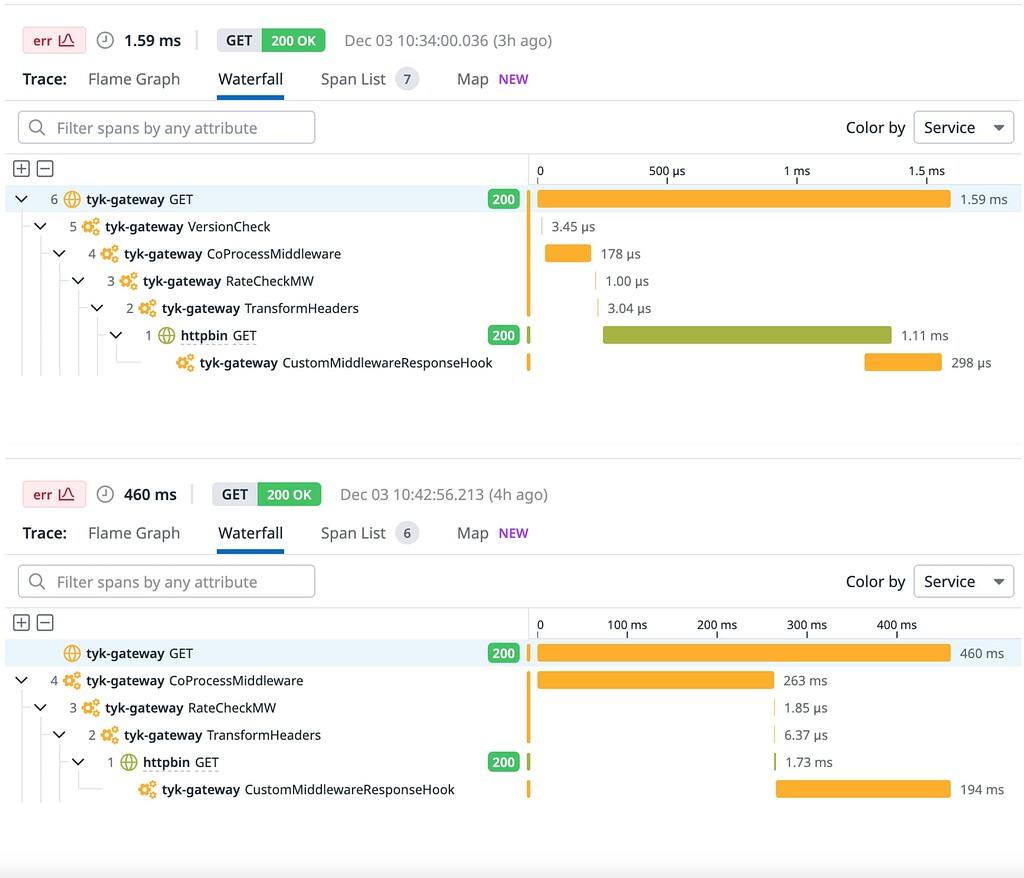The image size is (1024, 878).
Task: Click the gear icon beside CoProcessMiddleware
Action: pos(108,253)
